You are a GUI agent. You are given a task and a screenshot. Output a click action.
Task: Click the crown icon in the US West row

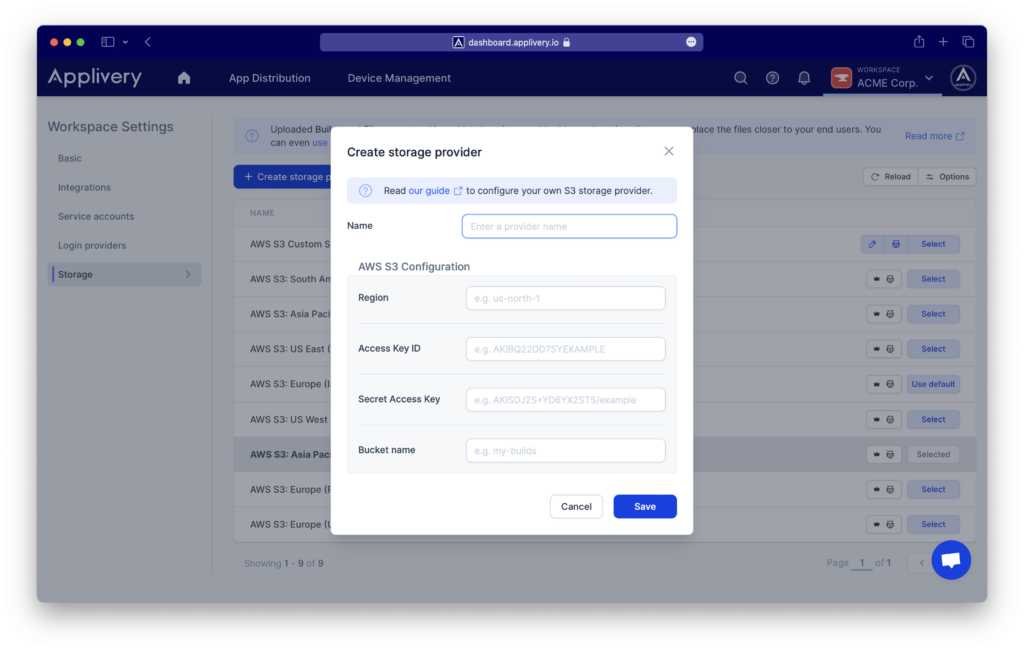(876, 420)
